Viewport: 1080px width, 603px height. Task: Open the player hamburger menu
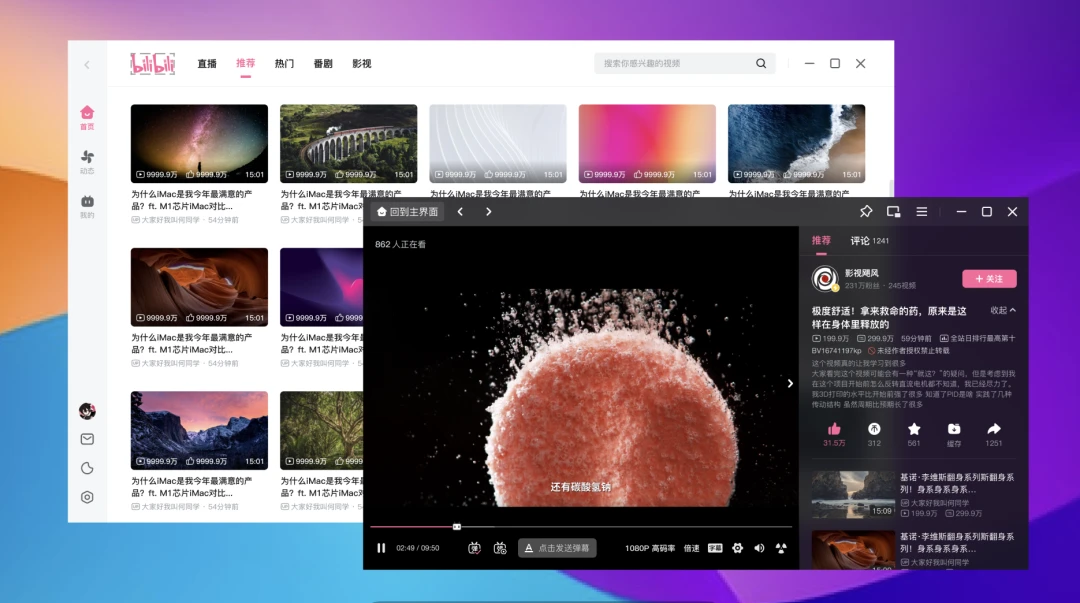point(922,212)
